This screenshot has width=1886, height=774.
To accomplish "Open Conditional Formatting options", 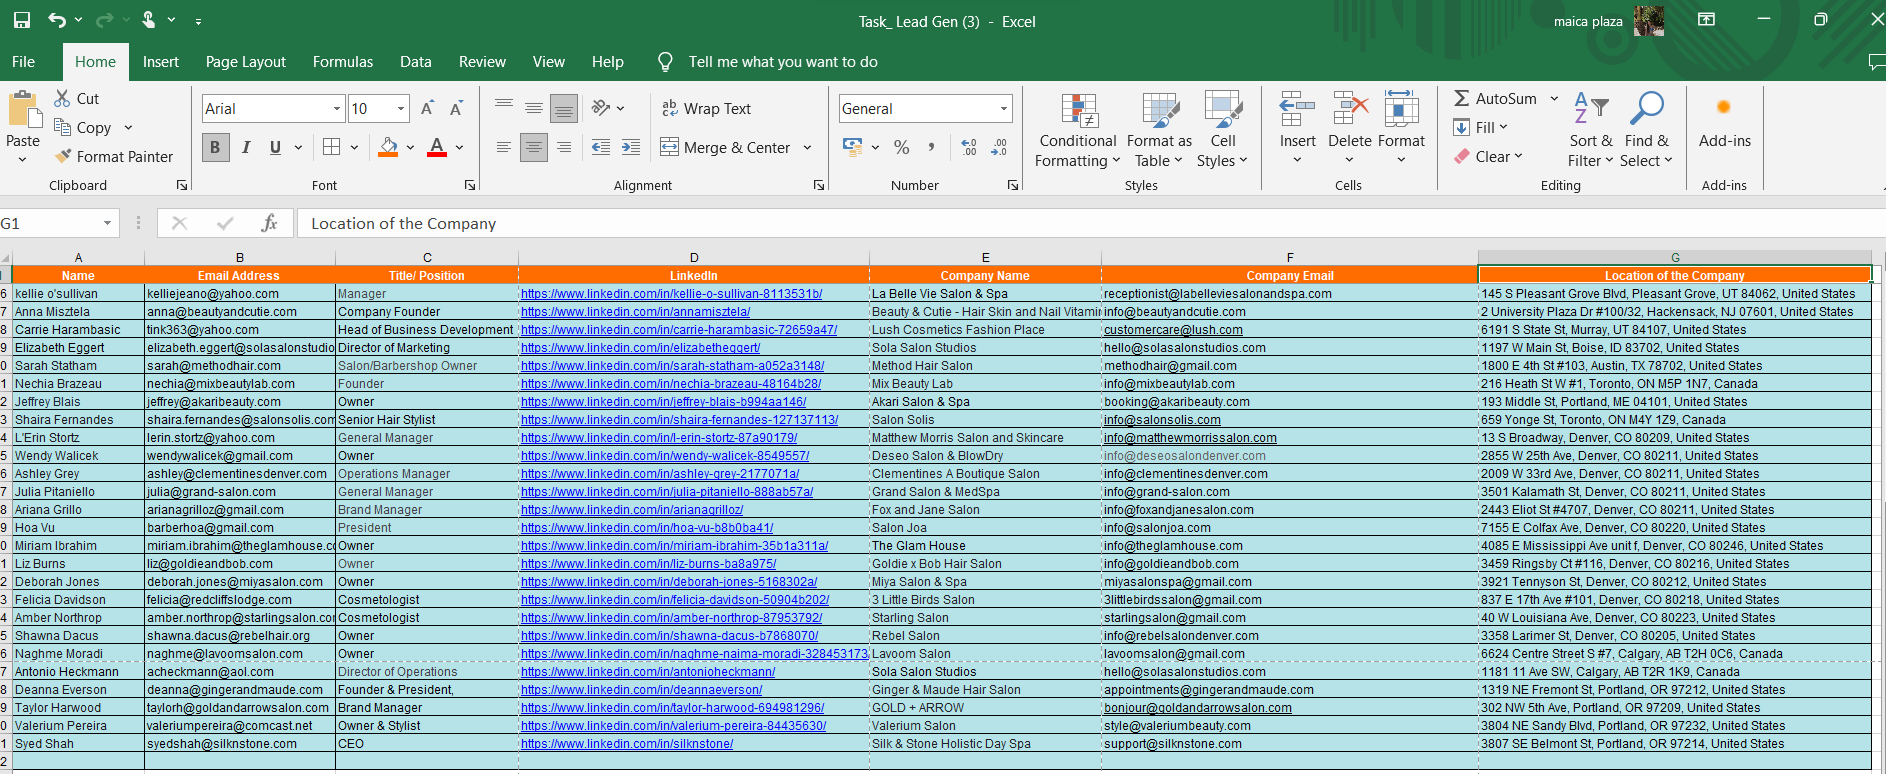I will (1077, 131).
